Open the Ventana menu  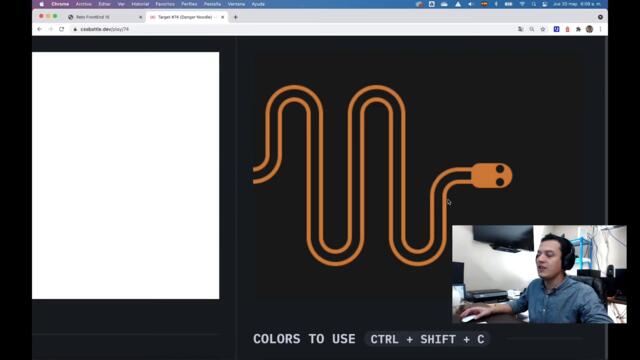pos(236,4)
